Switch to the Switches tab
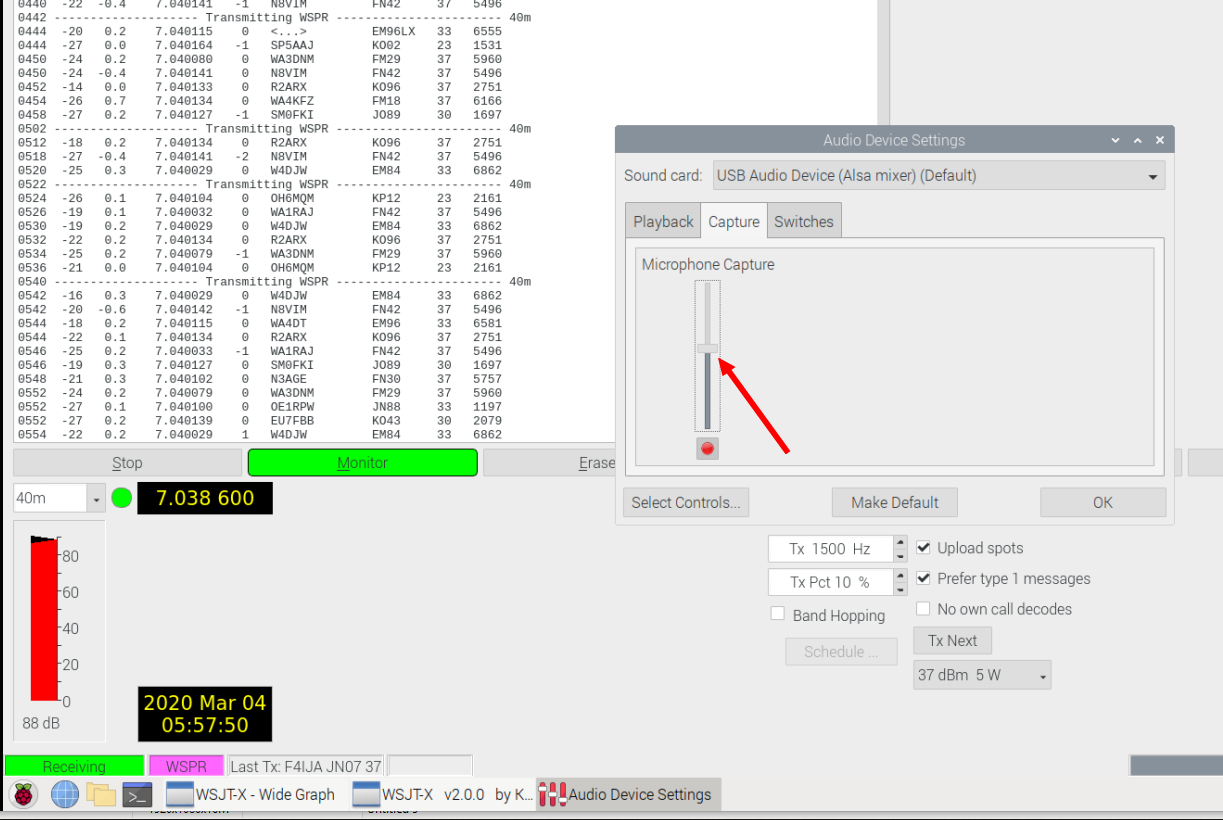Screen dimensions: 1223x820 pos(803,222)
